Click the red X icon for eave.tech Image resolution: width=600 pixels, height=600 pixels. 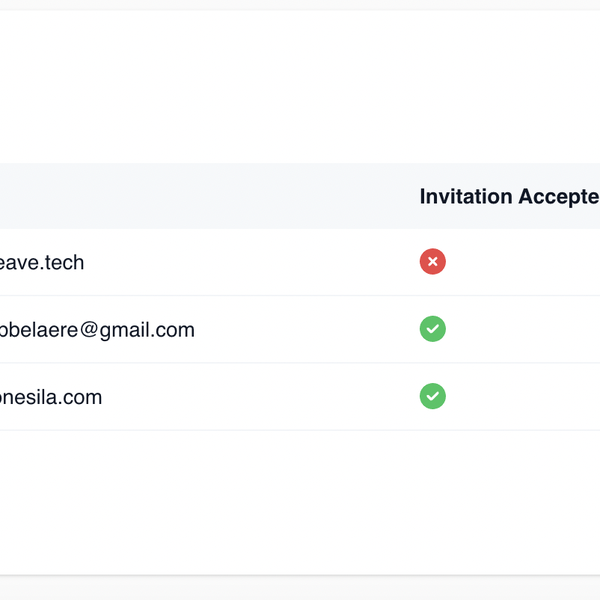[x=432, y=262]
